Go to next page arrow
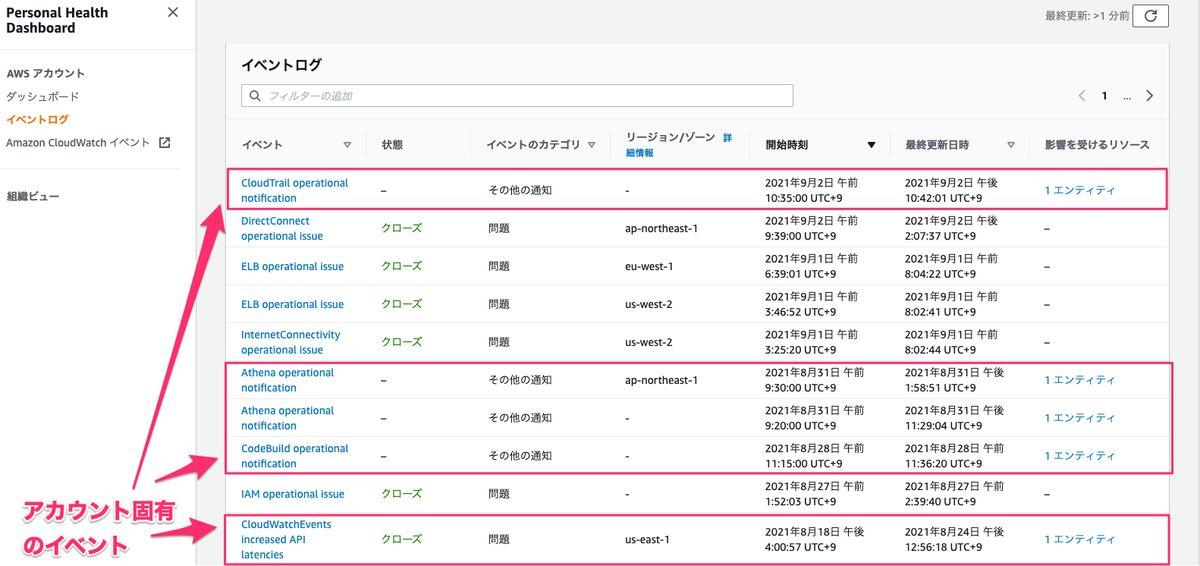 (1150, 96)
